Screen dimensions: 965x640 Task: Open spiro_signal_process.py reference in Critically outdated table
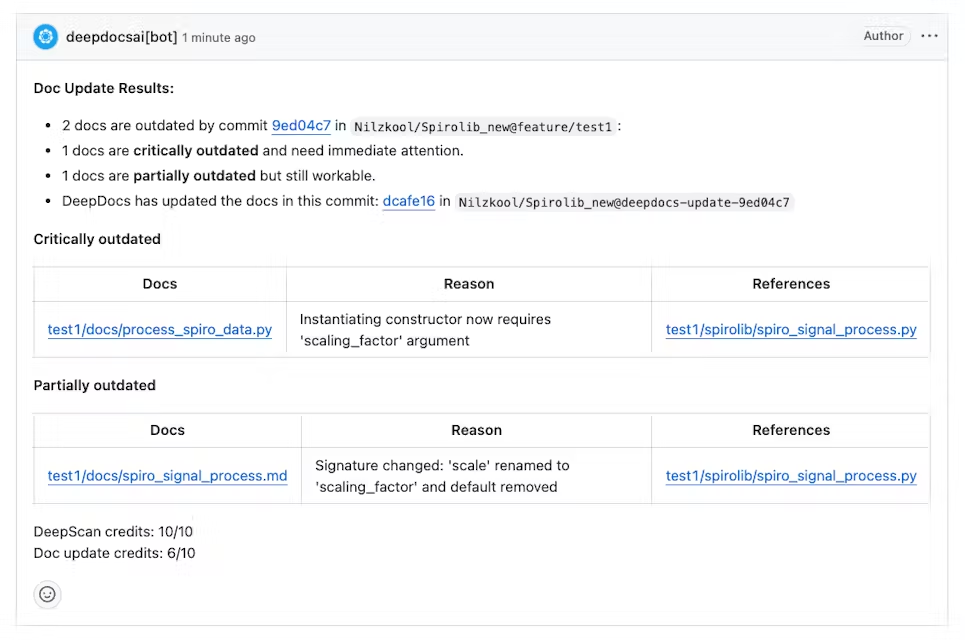tap(791, 330)
